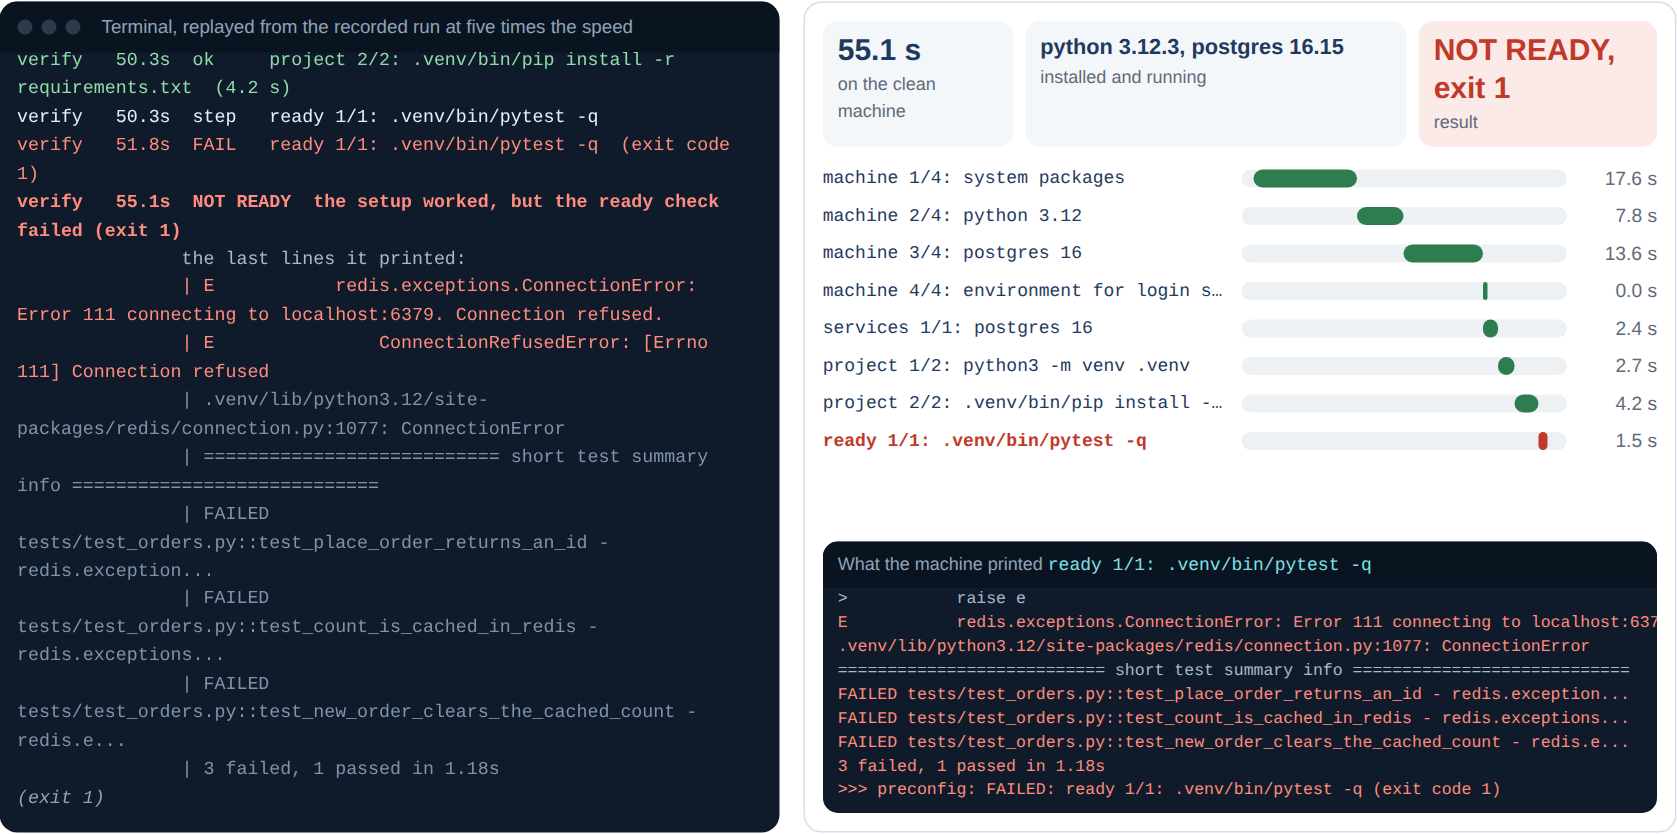Viewport: 1677px width, 834px height.
Task: Click the second terminal window dot
Action: pyautogui.click(x=49, y=27)
